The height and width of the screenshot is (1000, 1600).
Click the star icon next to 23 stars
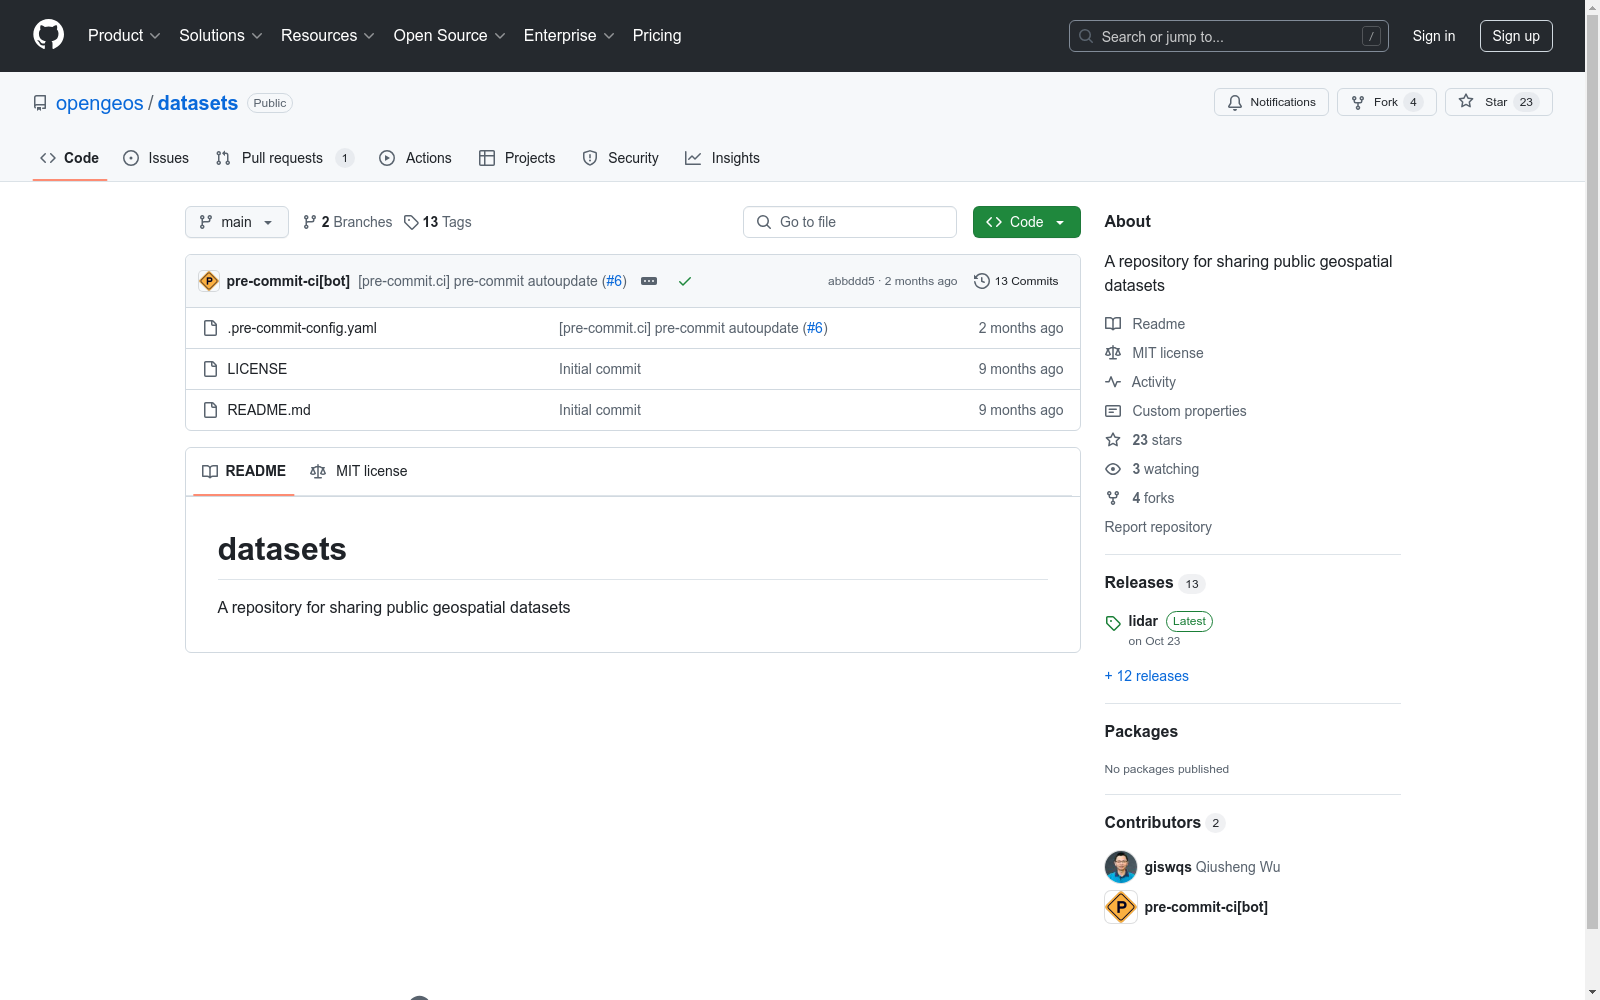point(1113,440)
